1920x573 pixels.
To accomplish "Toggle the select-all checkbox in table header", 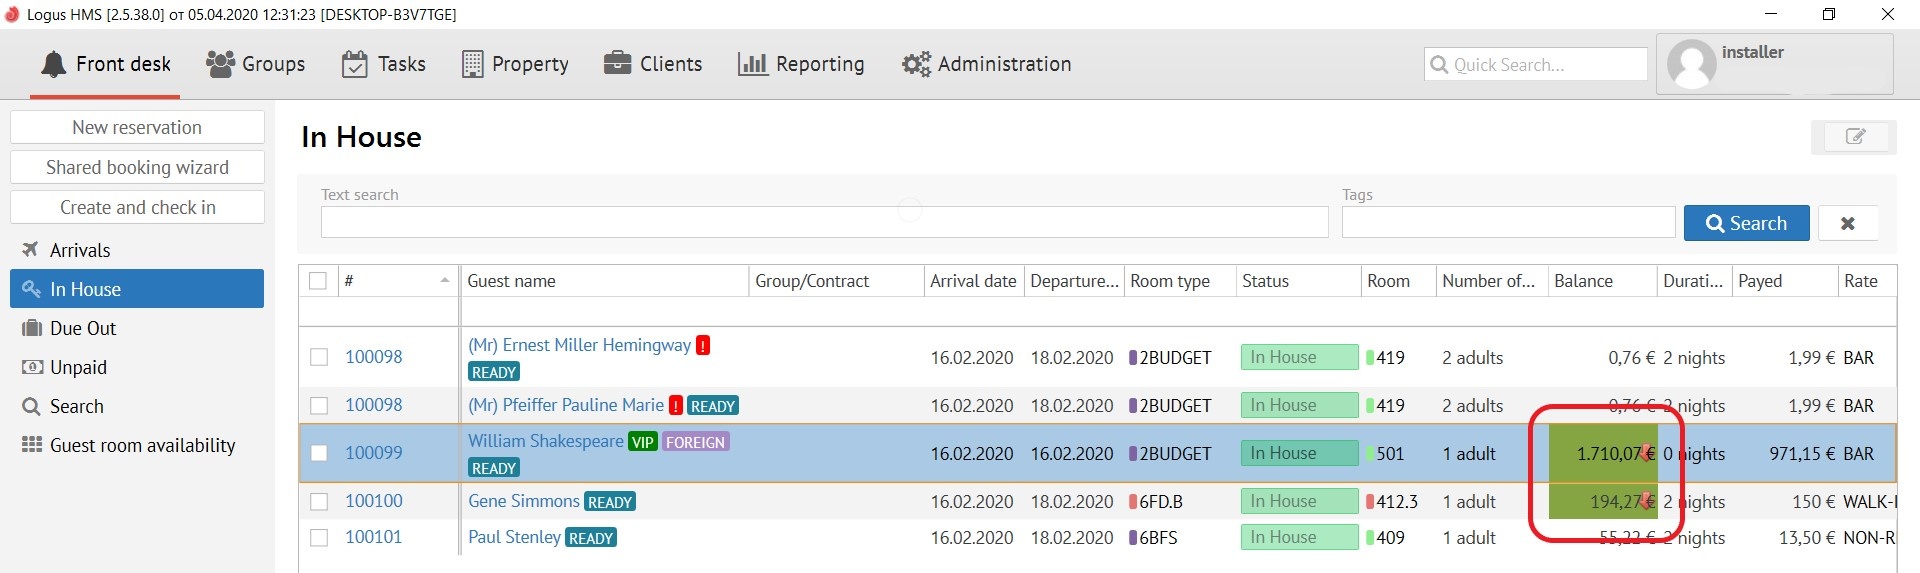I will click(318, 281).
